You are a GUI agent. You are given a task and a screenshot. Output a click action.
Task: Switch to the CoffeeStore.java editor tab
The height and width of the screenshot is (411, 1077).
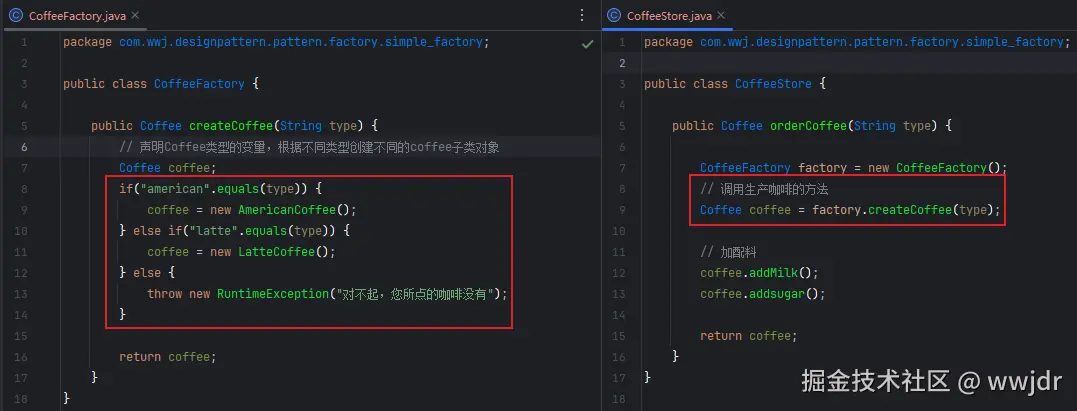point(668,15)
